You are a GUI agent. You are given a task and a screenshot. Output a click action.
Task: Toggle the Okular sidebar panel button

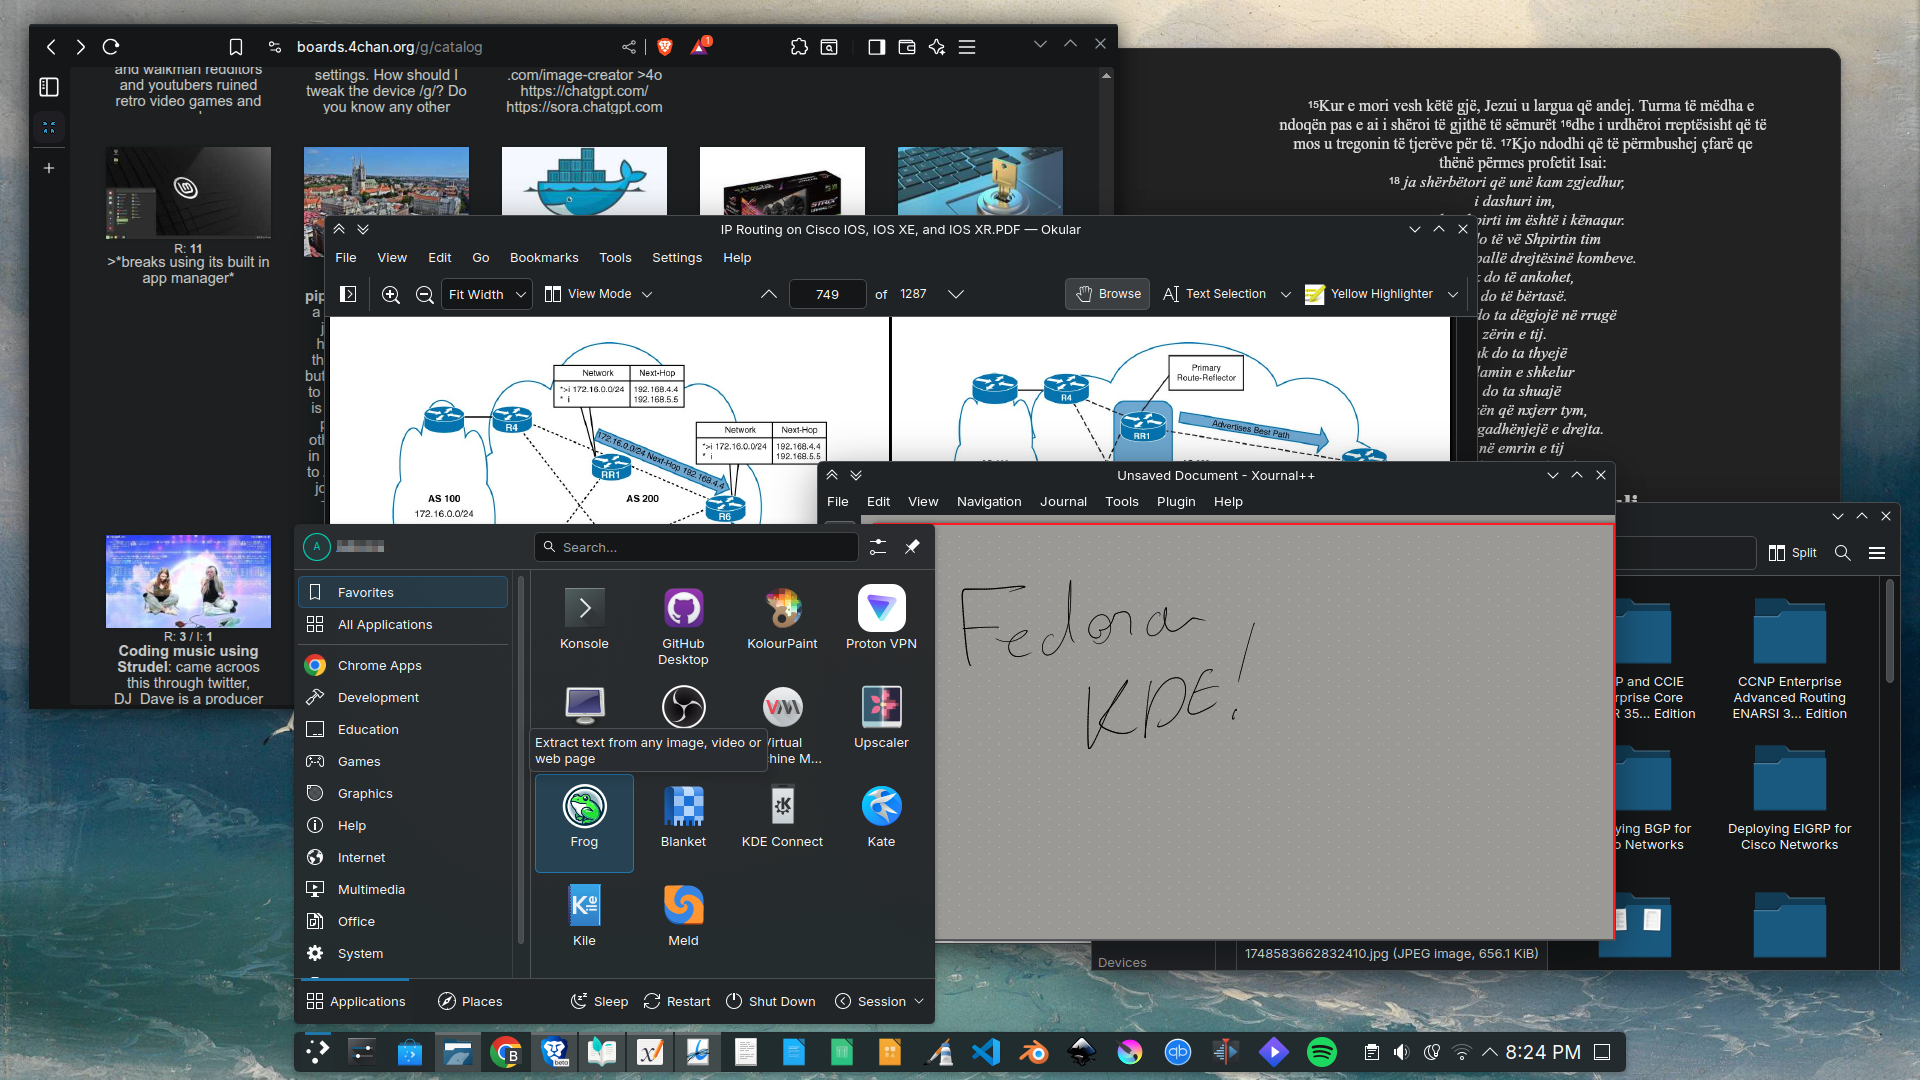[x=348, y=294]
